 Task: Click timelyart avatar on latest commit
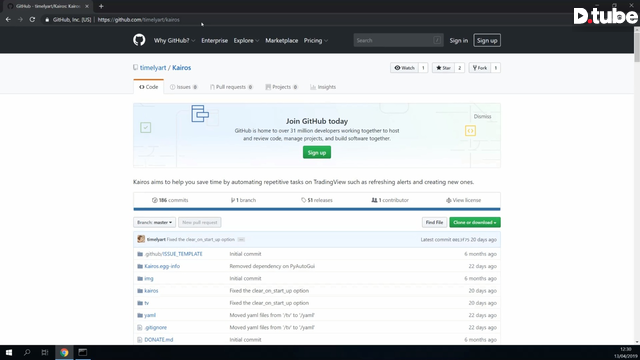pos(141,239)
